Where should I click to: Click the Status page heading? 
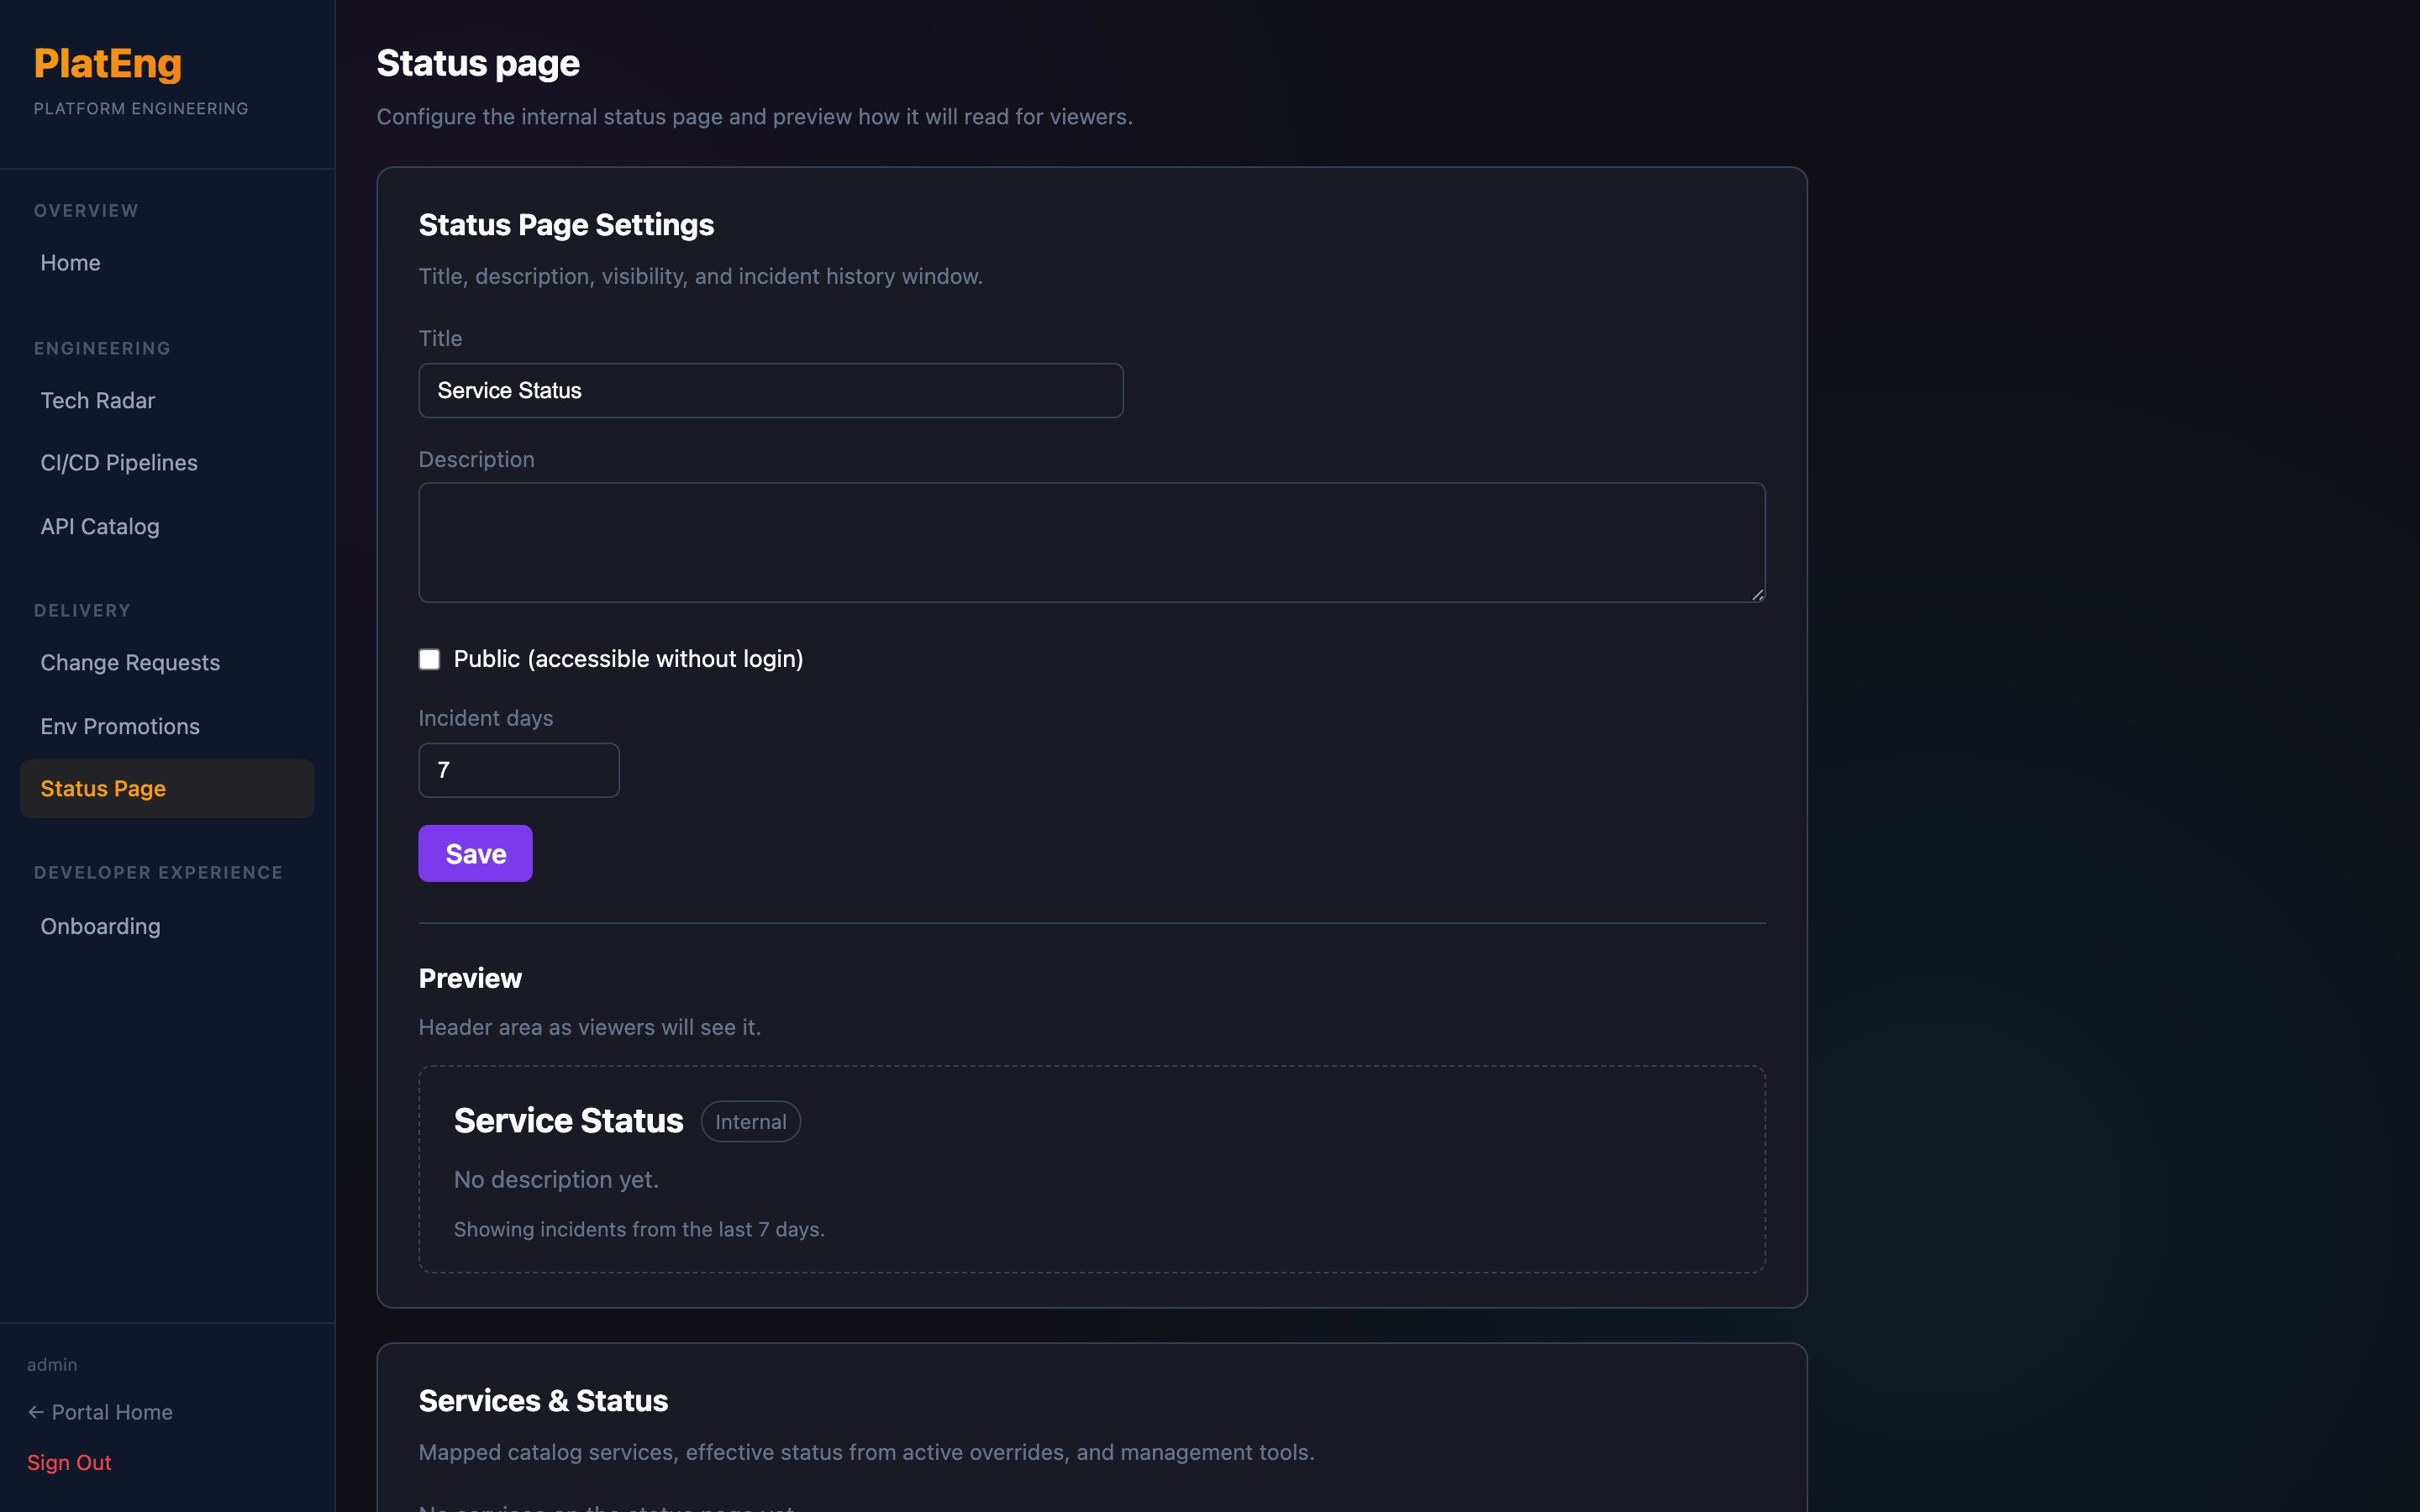[x=477, y=62]
